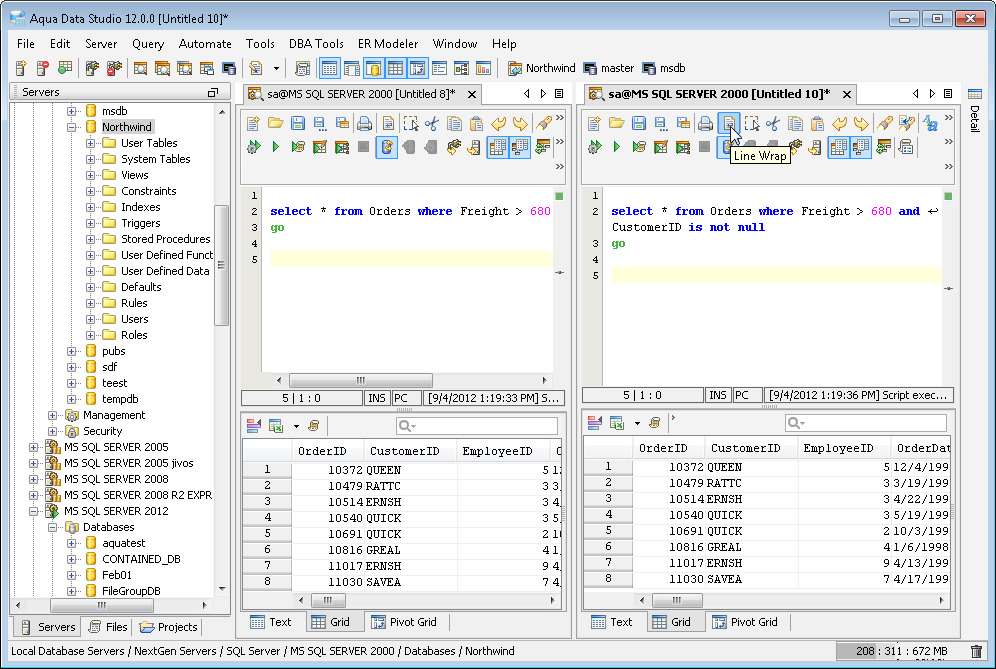The image size is (996, 669).
Task: Click the Northwind database shortcut button
Action: click(x=542, y=68)
